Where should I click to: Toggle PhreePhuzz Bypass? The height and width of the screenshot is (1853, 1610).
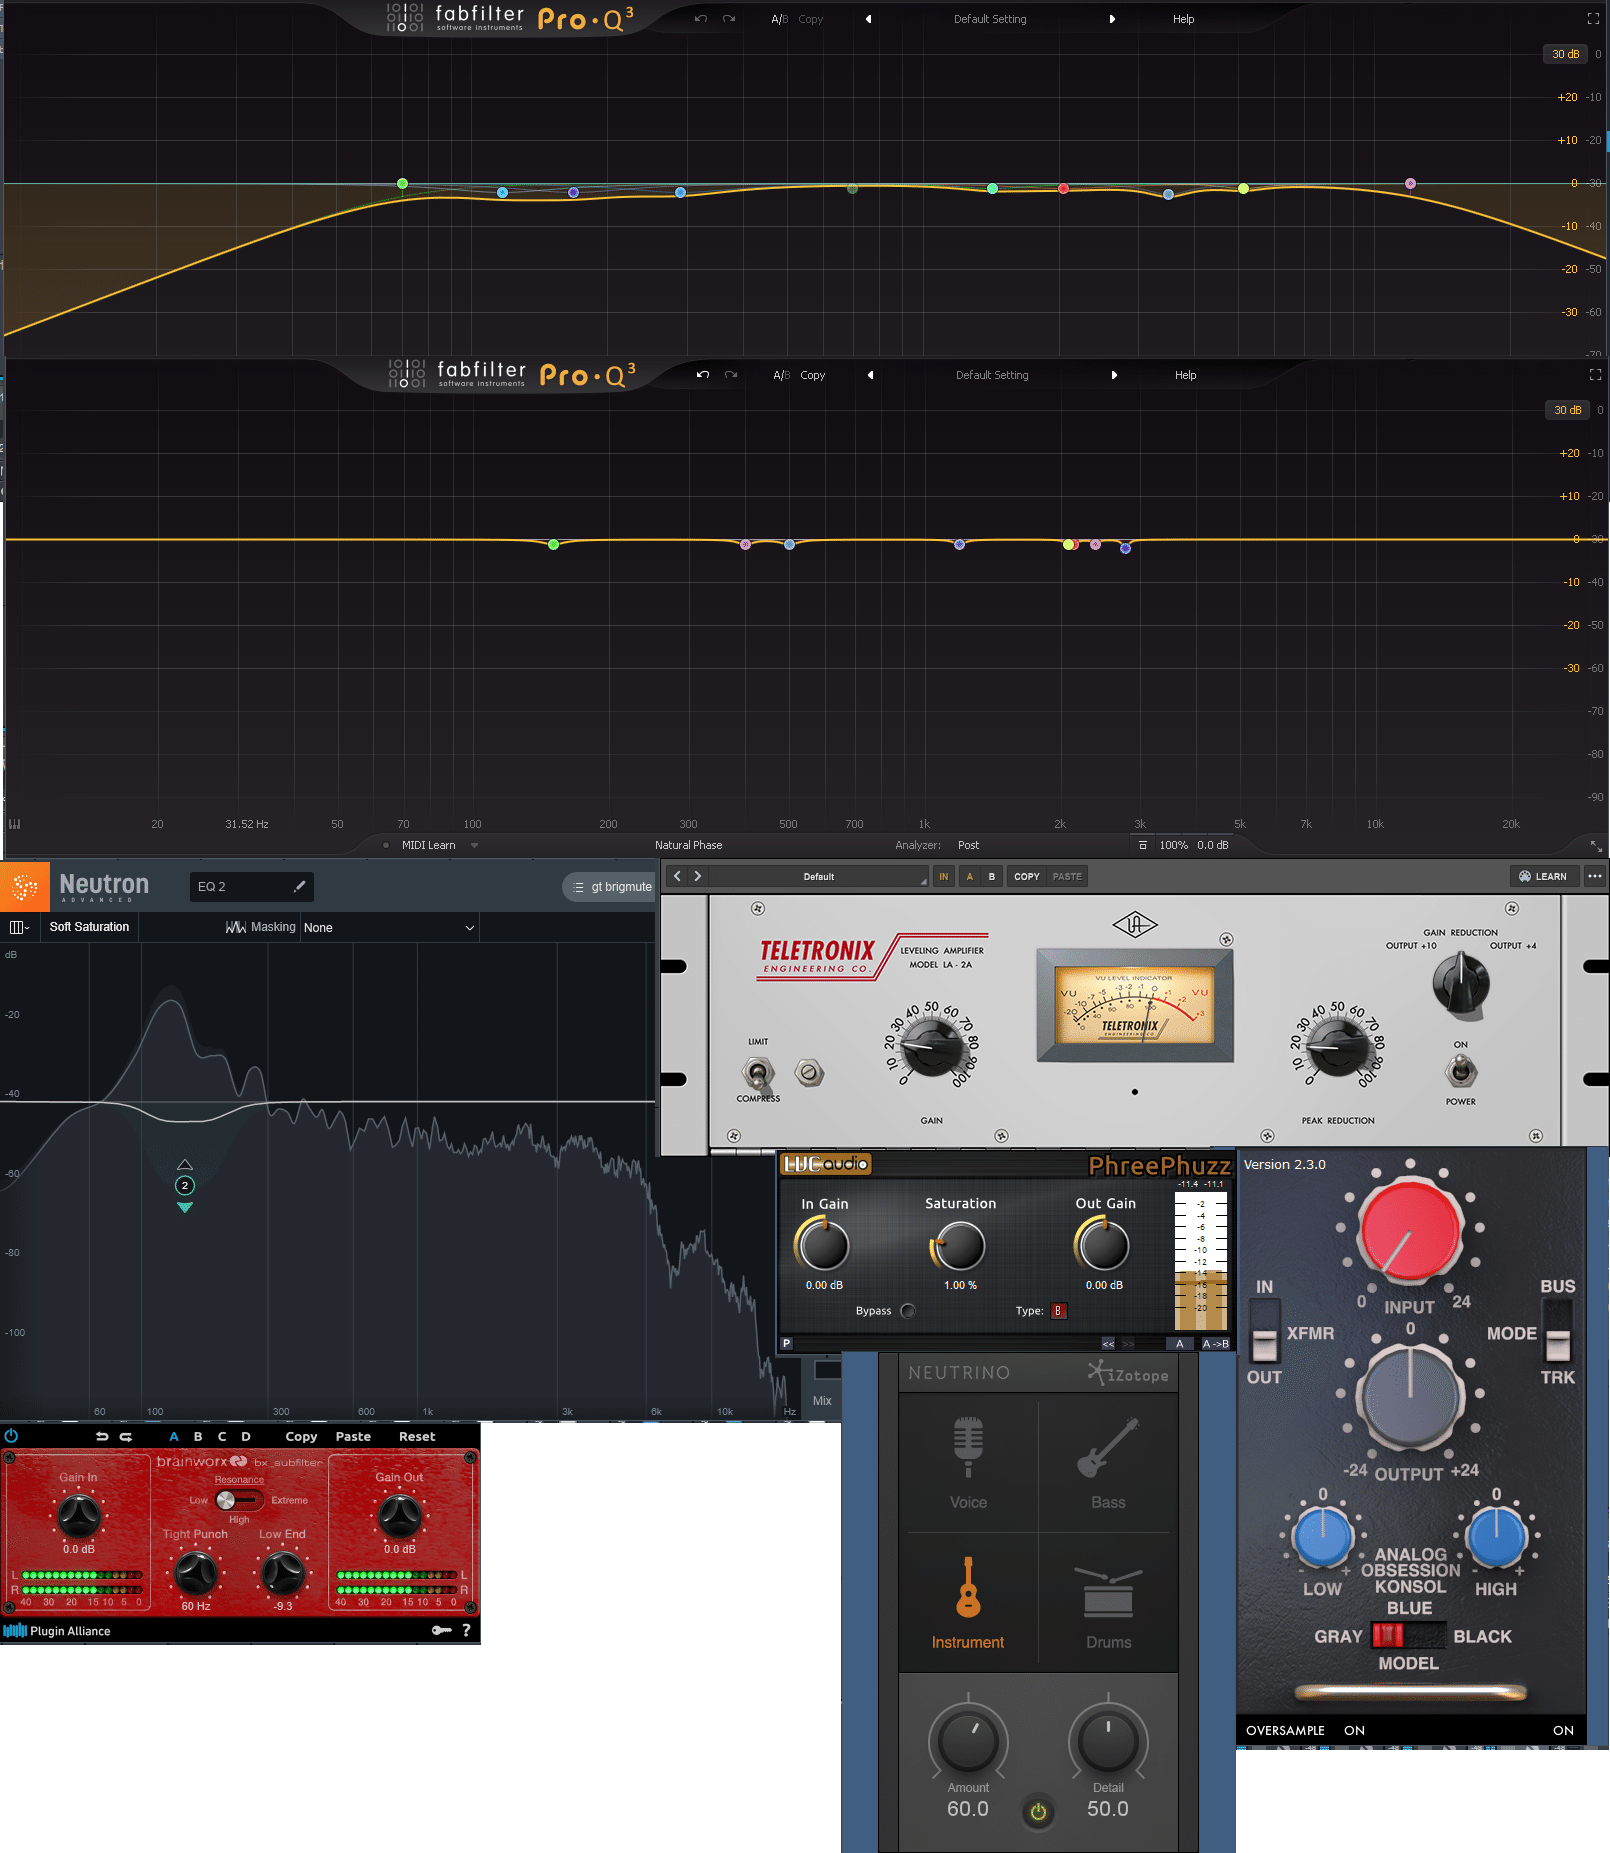[908, 1311]
